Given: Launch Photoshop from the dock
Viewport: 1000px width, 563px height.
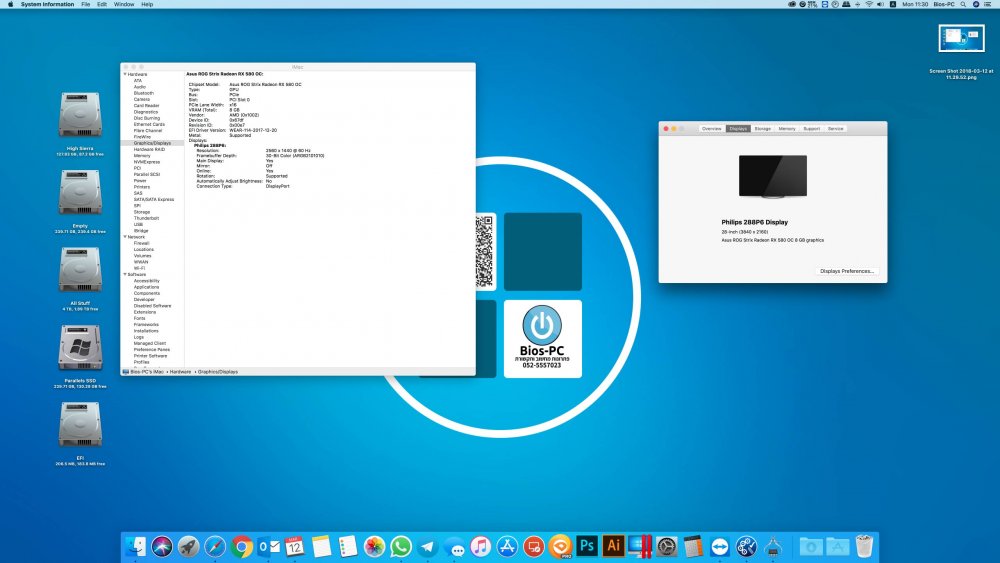Looking at the screenshot, I should (587, 546).
